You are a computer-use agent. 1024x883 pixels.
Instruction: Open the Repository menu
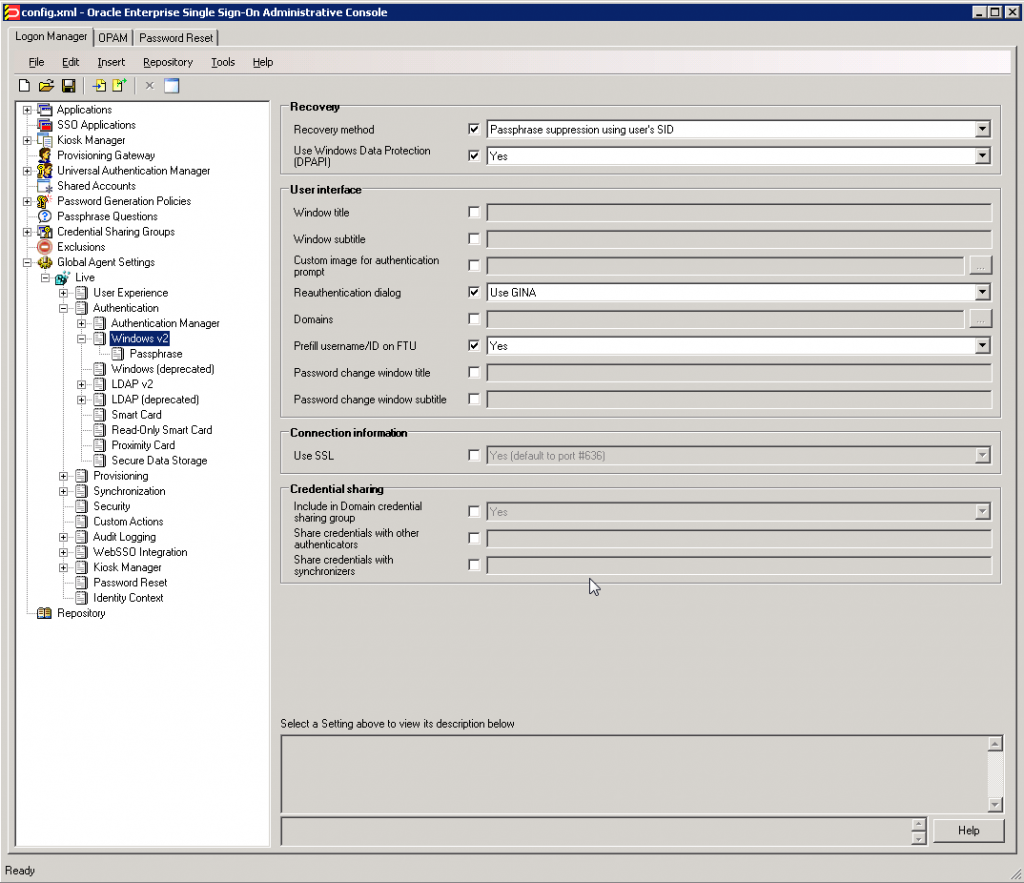coord(167,62)
